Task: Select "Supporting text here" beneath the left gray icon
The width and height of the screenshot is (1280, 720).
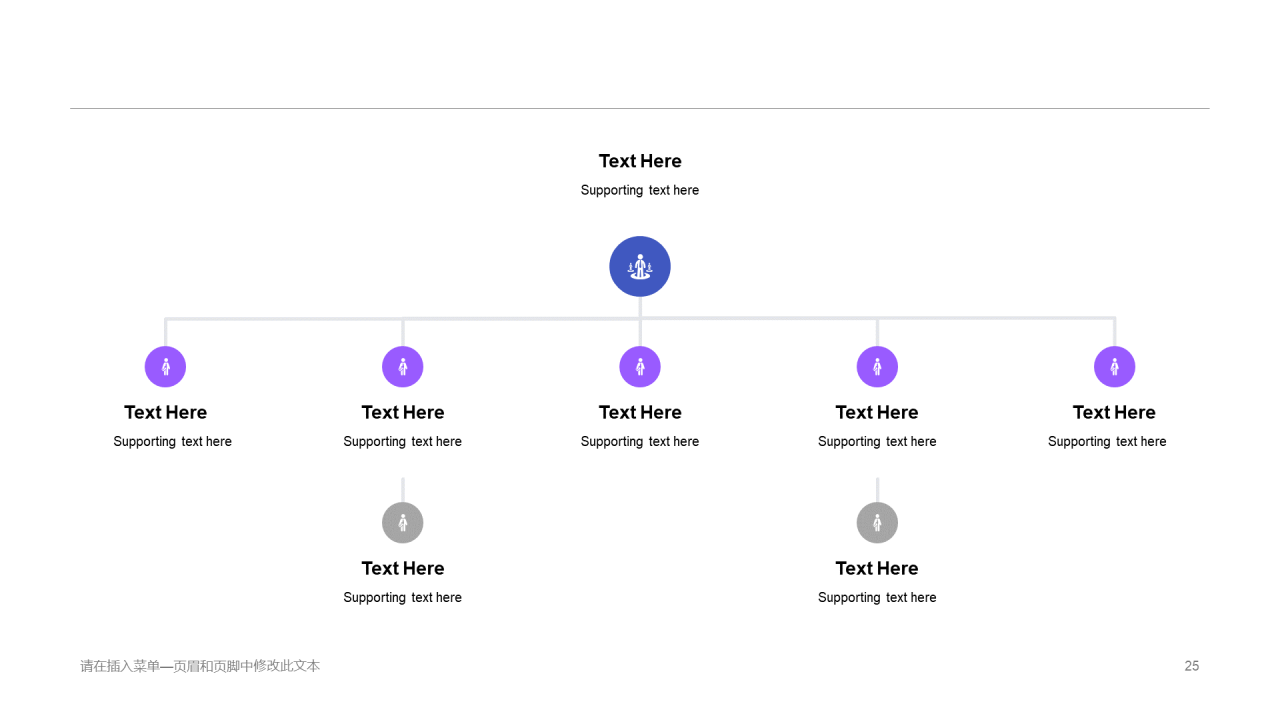Action: [x=403, y=597]
